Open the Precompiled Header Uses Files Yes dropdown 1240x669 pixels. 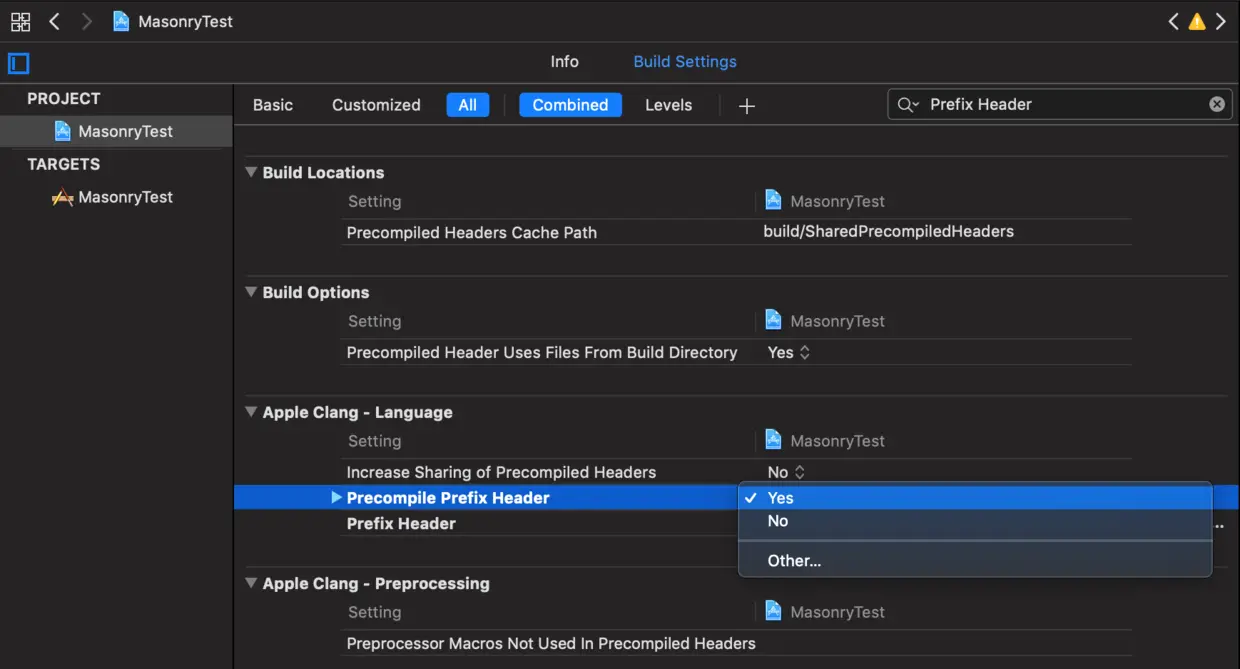point(789,352)
